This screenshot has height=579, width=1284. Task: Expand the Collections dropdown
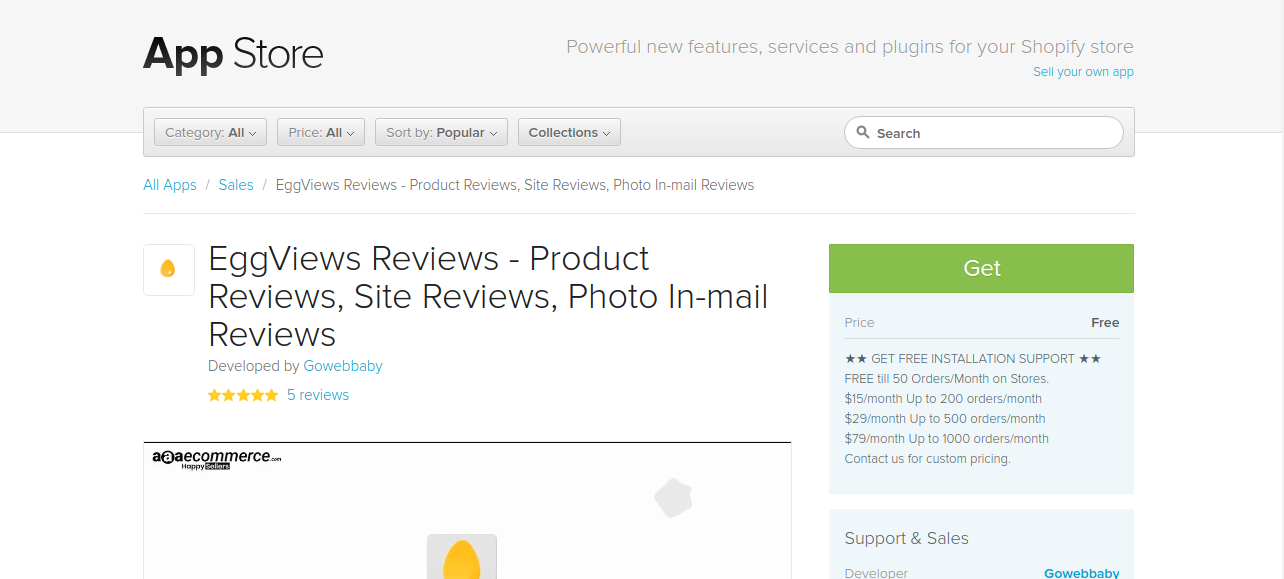569,132
